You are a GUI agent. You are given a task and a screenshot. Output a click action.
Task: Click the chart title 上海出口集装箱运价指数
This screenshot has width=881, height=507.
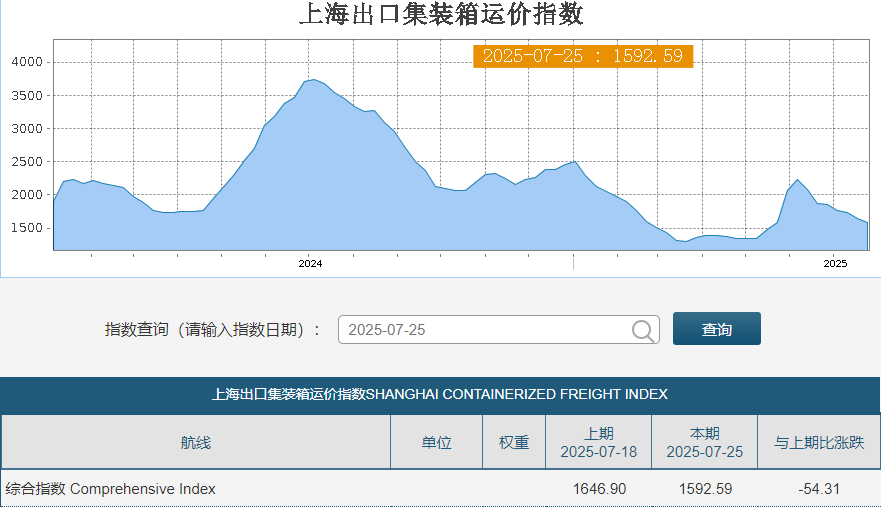[x=441, y=15]
